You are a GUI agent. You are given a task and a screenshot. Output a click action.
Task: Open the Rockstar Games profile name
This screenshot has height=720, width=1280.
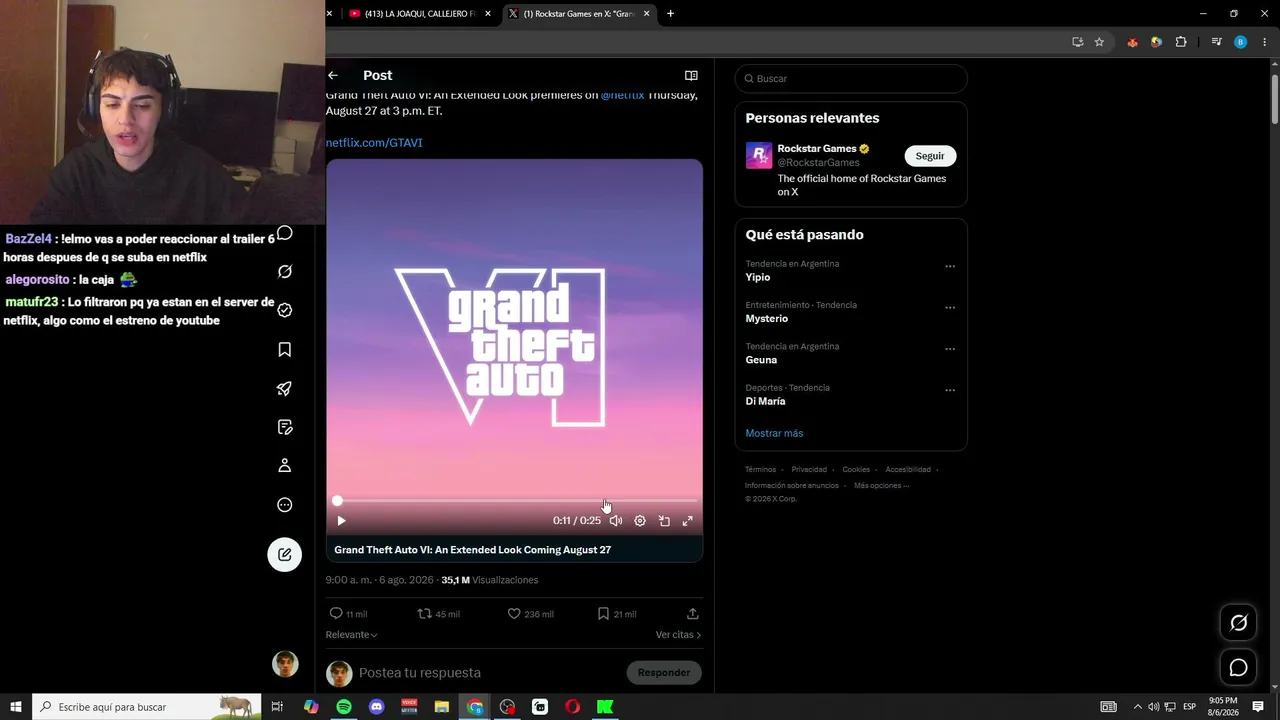pos(817,149)
